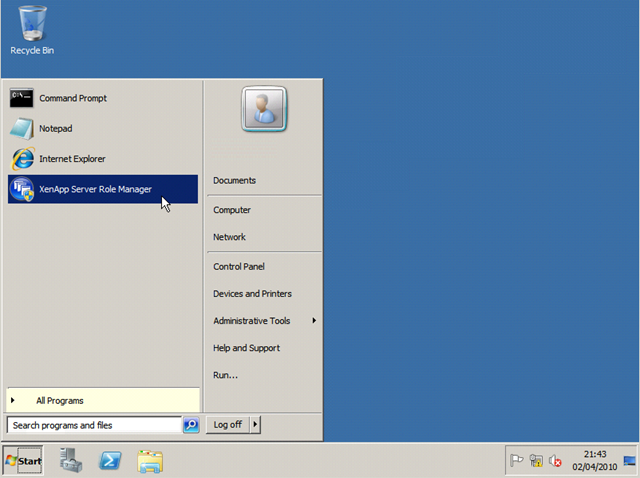Click the network status tray icon

tap(536, 460)
